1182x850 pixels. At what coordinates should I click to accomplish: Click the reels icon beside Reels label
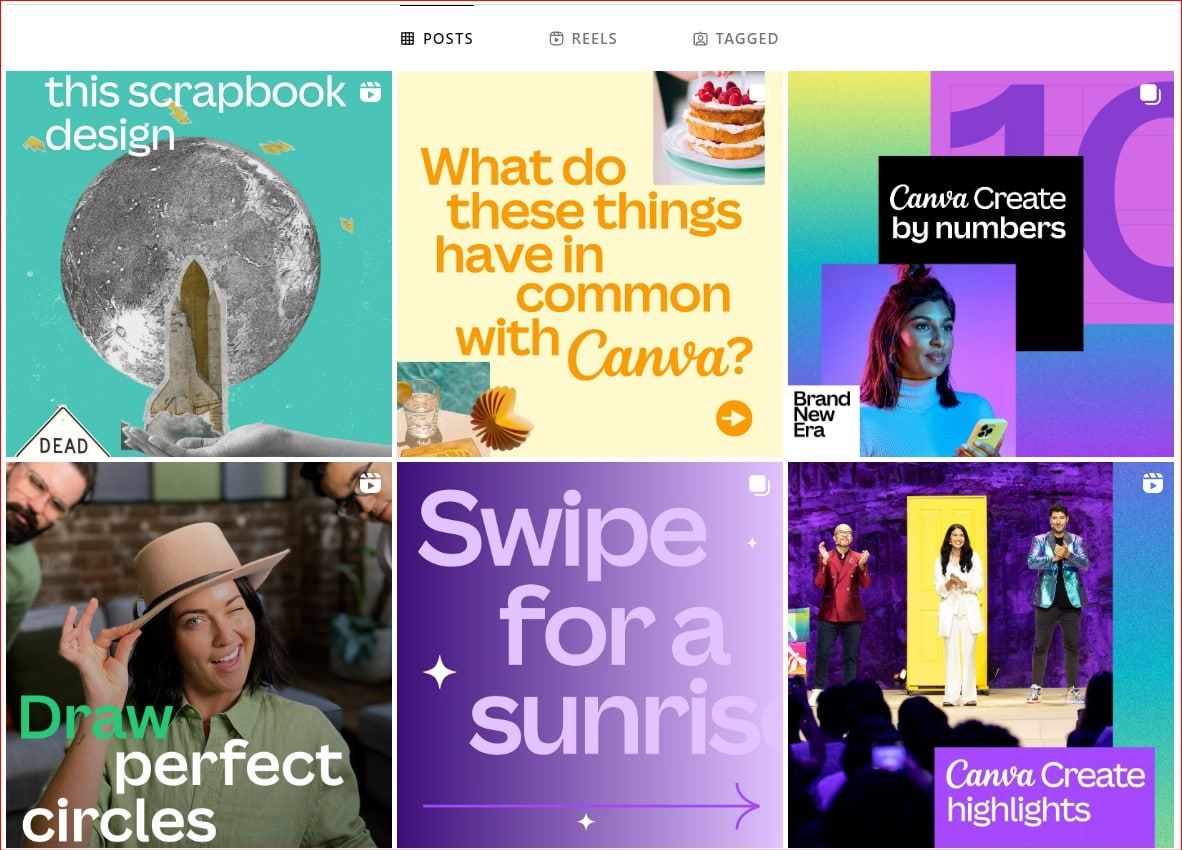(x=556, y=38)
